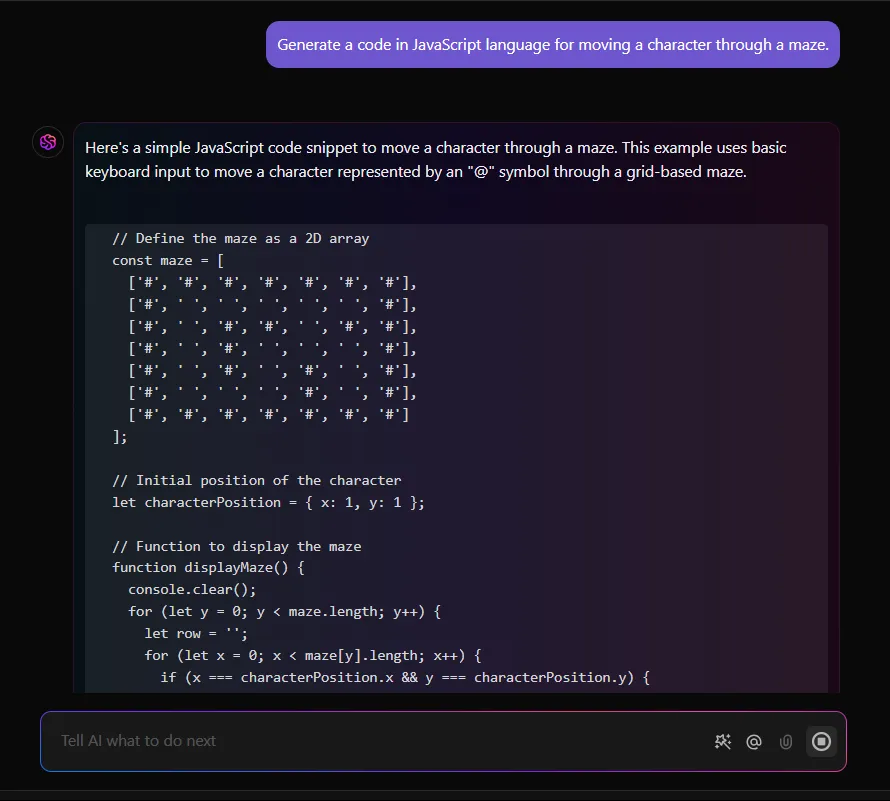Screen dimensions: 890x801
Task: Click the 'console.clear();' code line
Action: click(192, 590)
